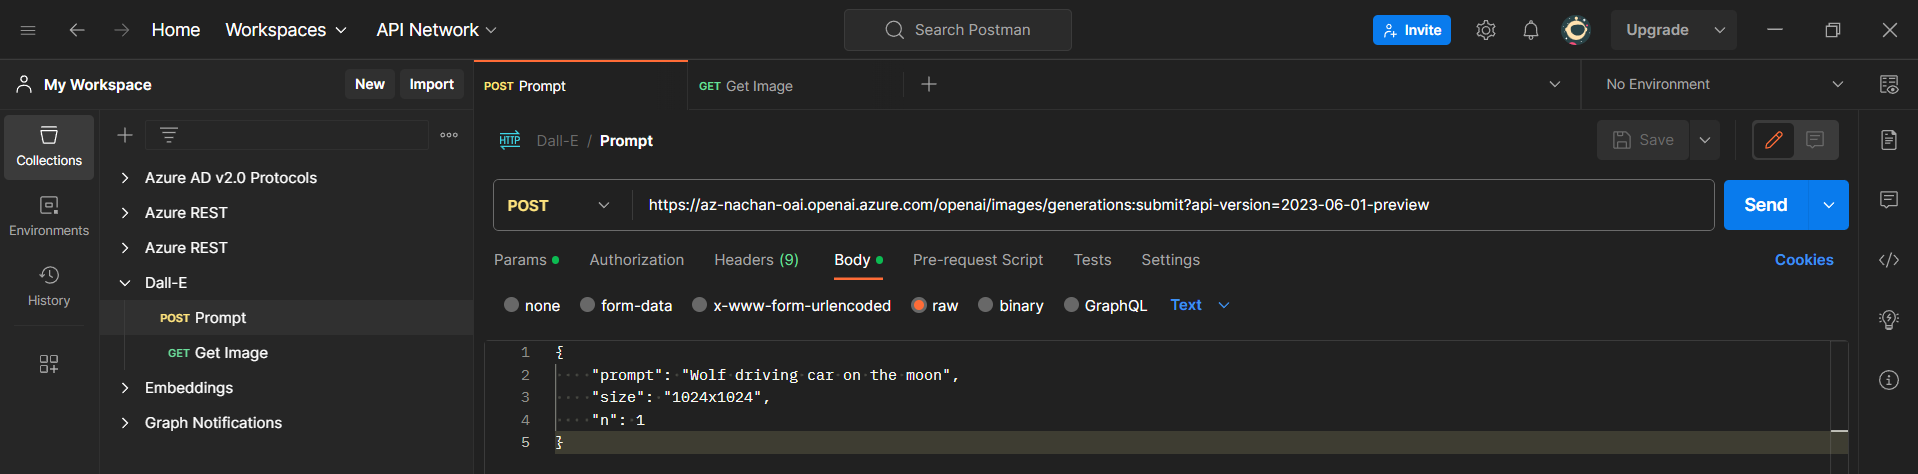
Task: Open the No Environment selector
Action: [1723, 85]
